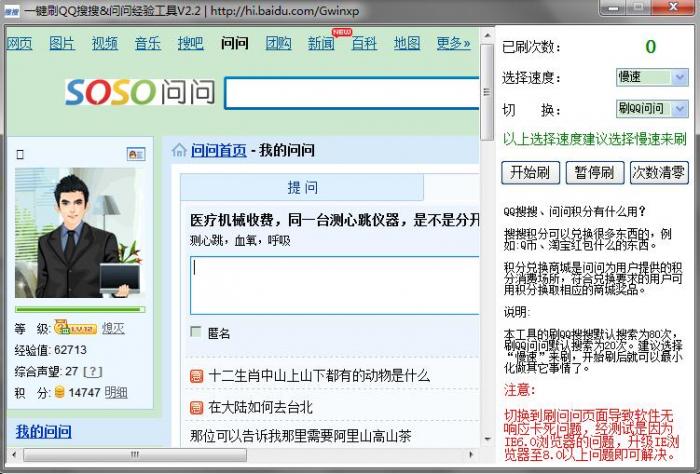Viewport: 700px width, 474px height.
Task: Close the tool window
Action: click(x=673, y=7)
